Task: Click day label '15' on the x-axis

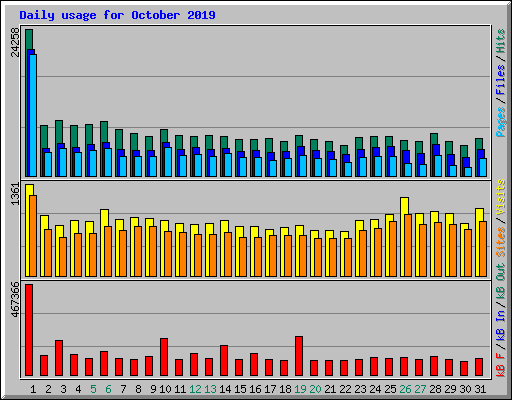Action: pos(240,389)
